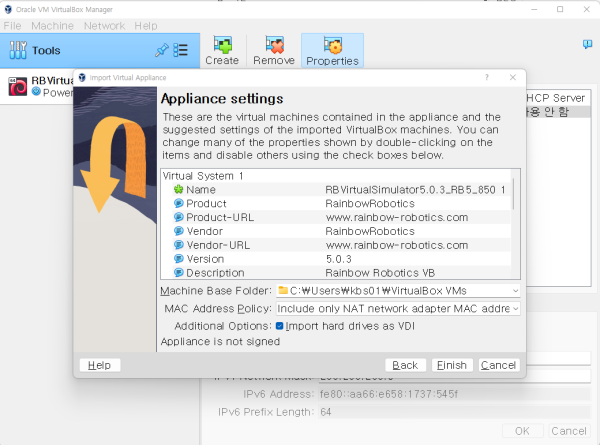Select the Virtual System 1 row
This screenshot has height=445, width=600.
pos(336,176)
